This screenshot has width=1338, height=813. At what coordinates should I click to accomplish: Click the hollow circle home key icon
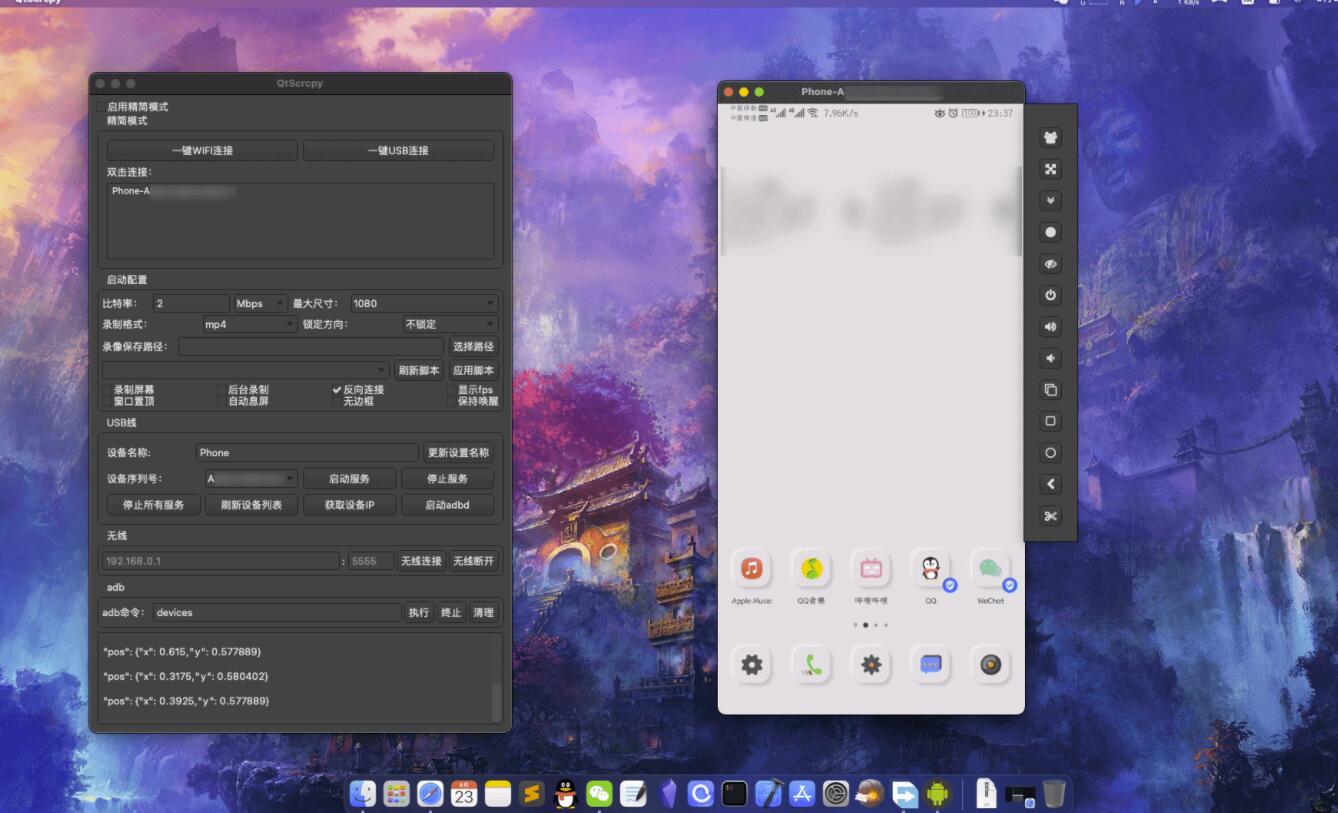point(1050,453)
